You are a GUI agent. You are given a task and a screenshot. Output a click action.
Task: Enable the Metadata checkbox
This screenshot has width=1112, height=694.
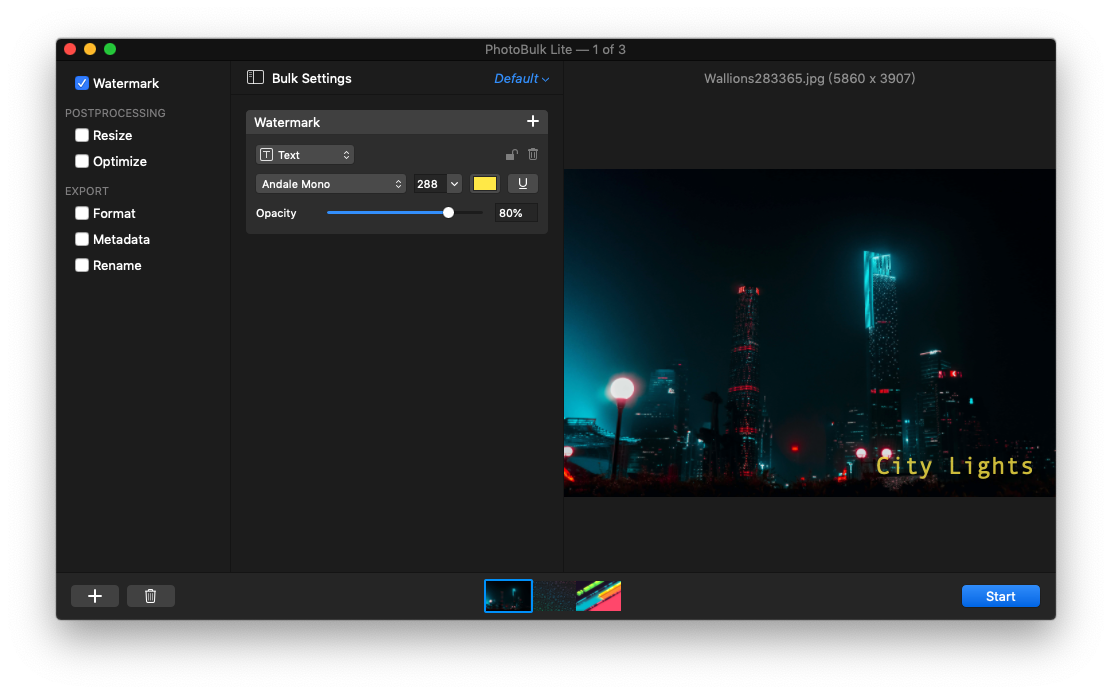coord(82,240)
